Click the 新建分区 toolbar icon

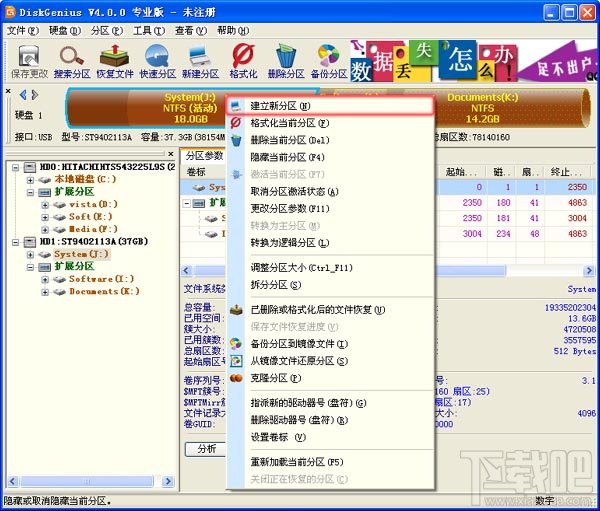point(200,61)
